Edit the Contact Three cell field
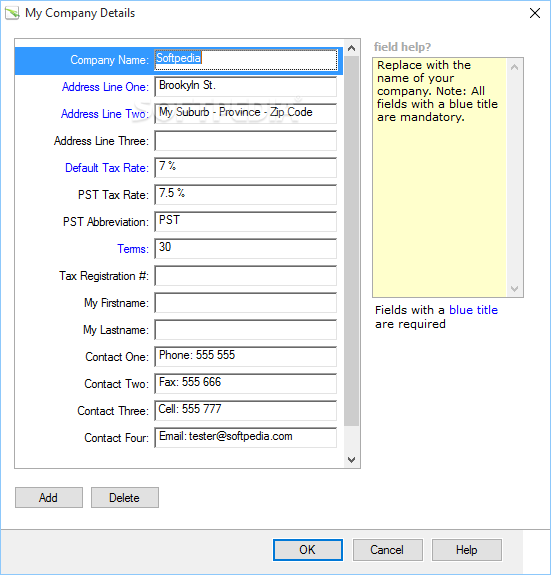The width and height of the screenshot is (551, 575). pyautogui.click(x=246, y=411)
